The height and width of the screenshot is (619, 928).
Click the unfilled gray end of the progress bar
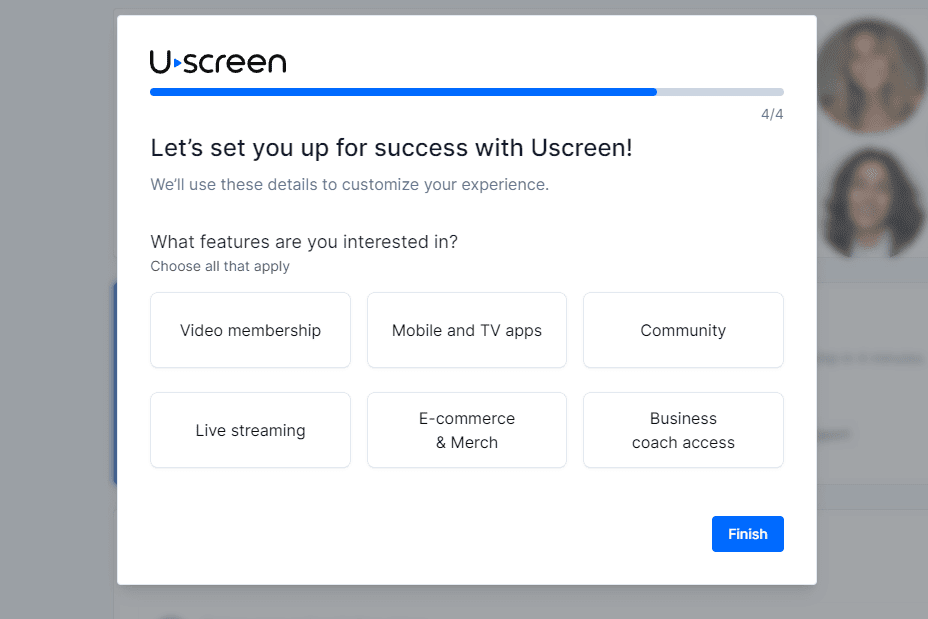tap(720, 91)
